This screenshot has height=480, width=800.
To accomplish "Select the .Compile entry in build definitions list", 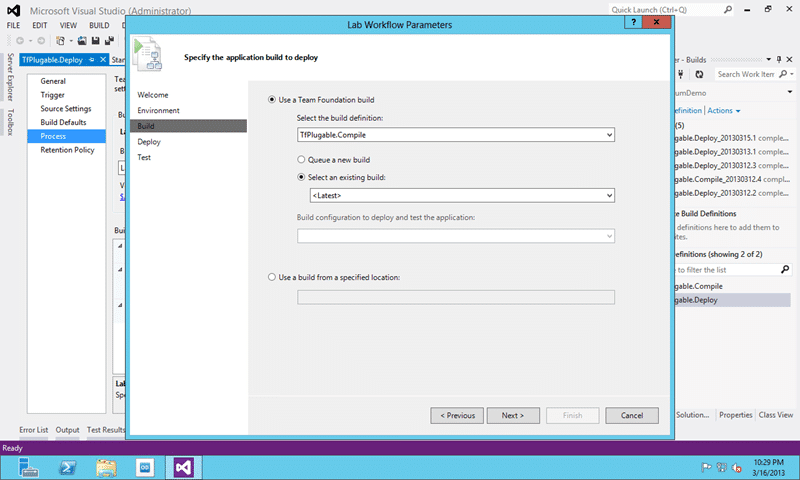I will [x=698, y=286].
